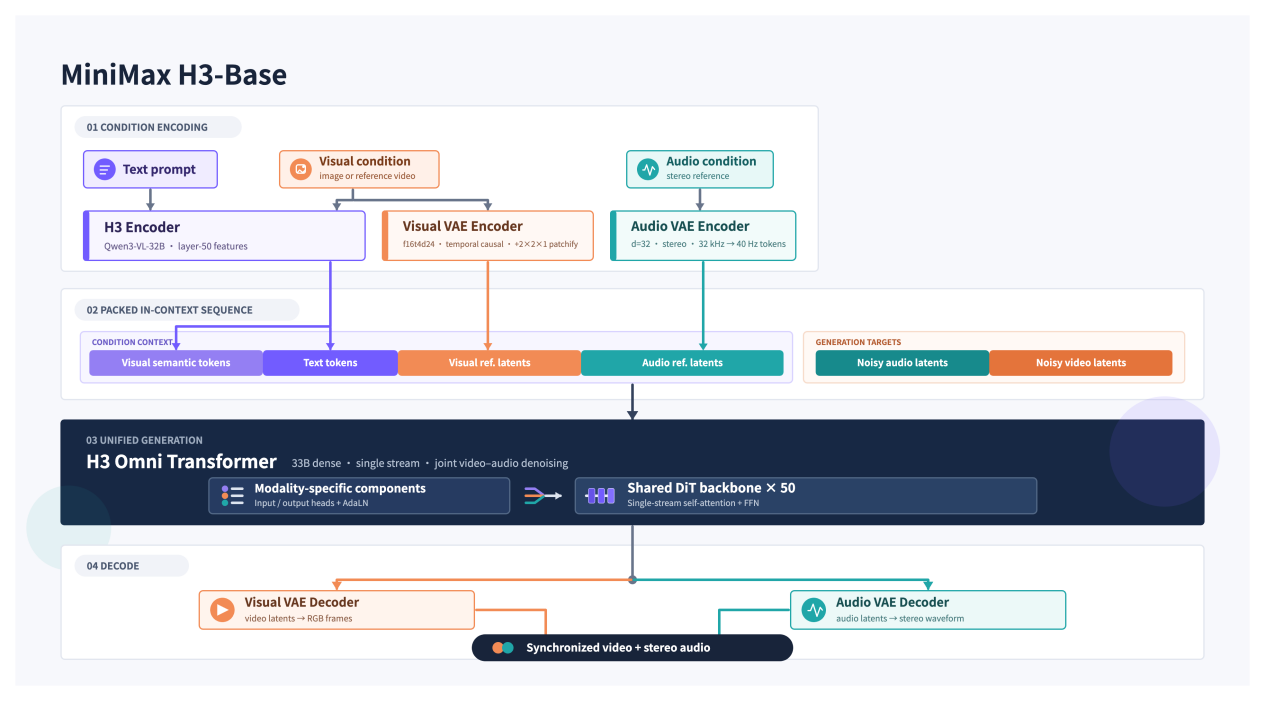Click 'audio latents → stereo waveform' text
The image size is (1265, 701).
[x=899, y=619]
